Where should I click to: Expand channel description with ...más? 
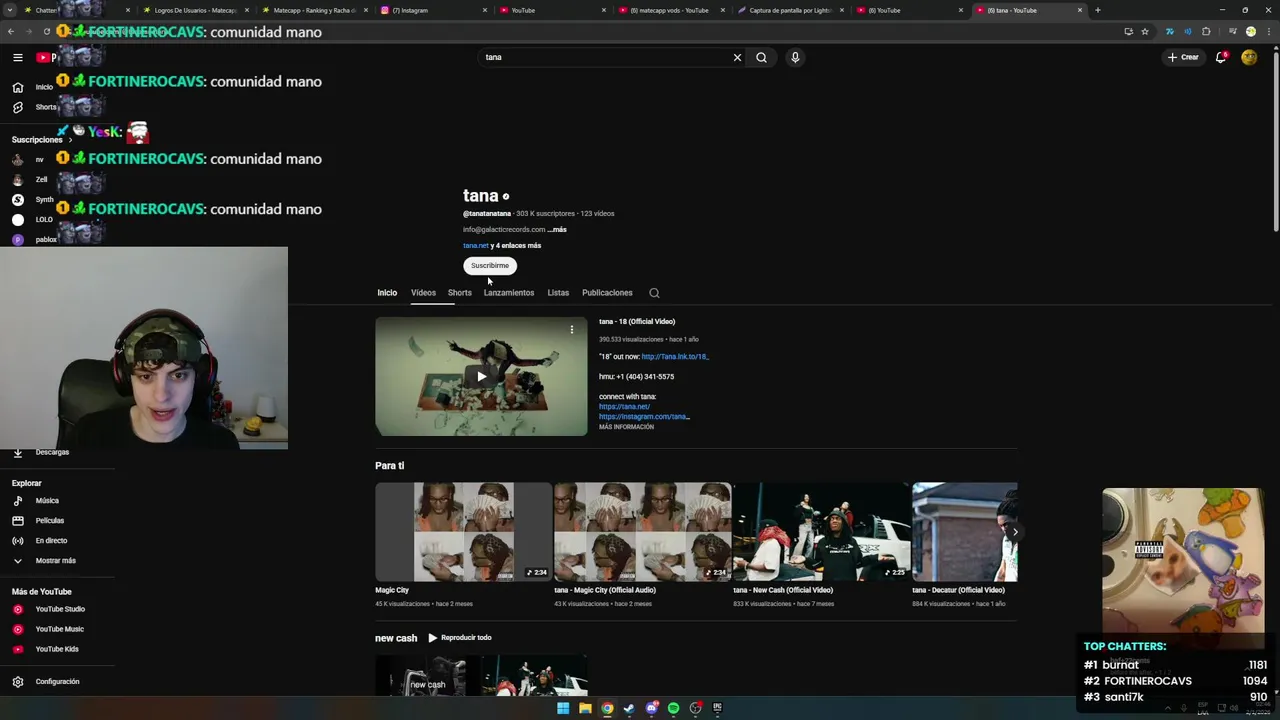pos(557,230)
